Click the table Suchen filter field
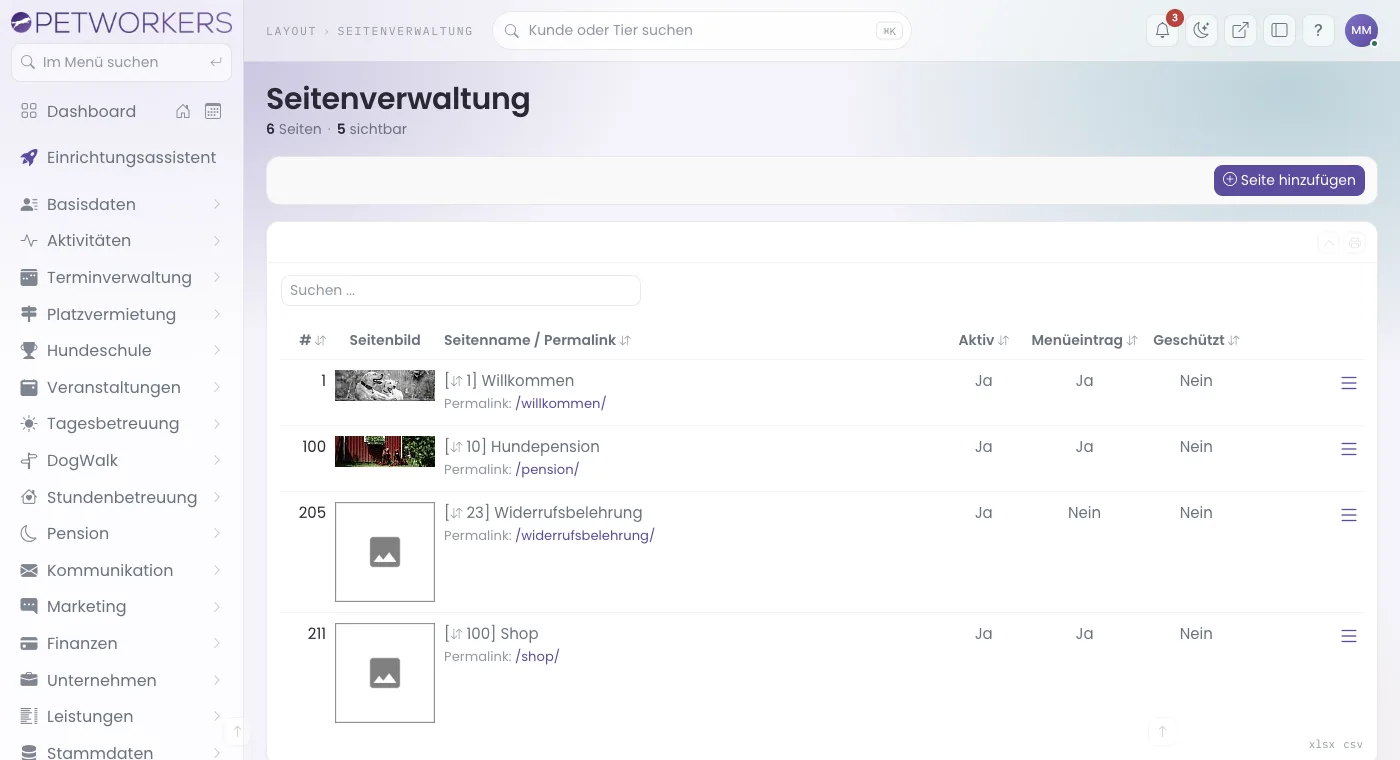This screenshot has height=760, width=1400. tap(461, 290)
